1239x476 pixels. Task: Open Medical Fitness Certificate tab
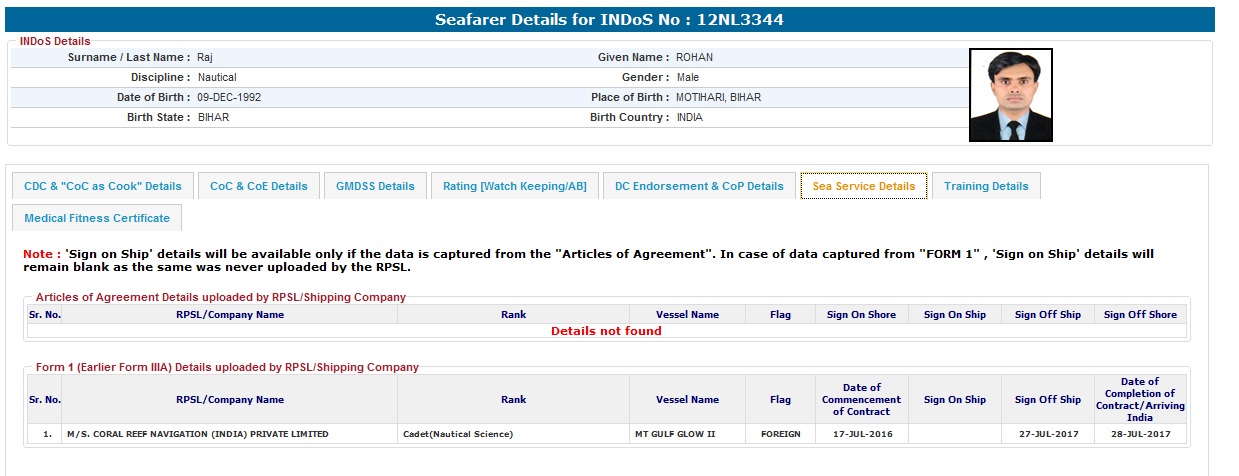(x=97, y=218)
